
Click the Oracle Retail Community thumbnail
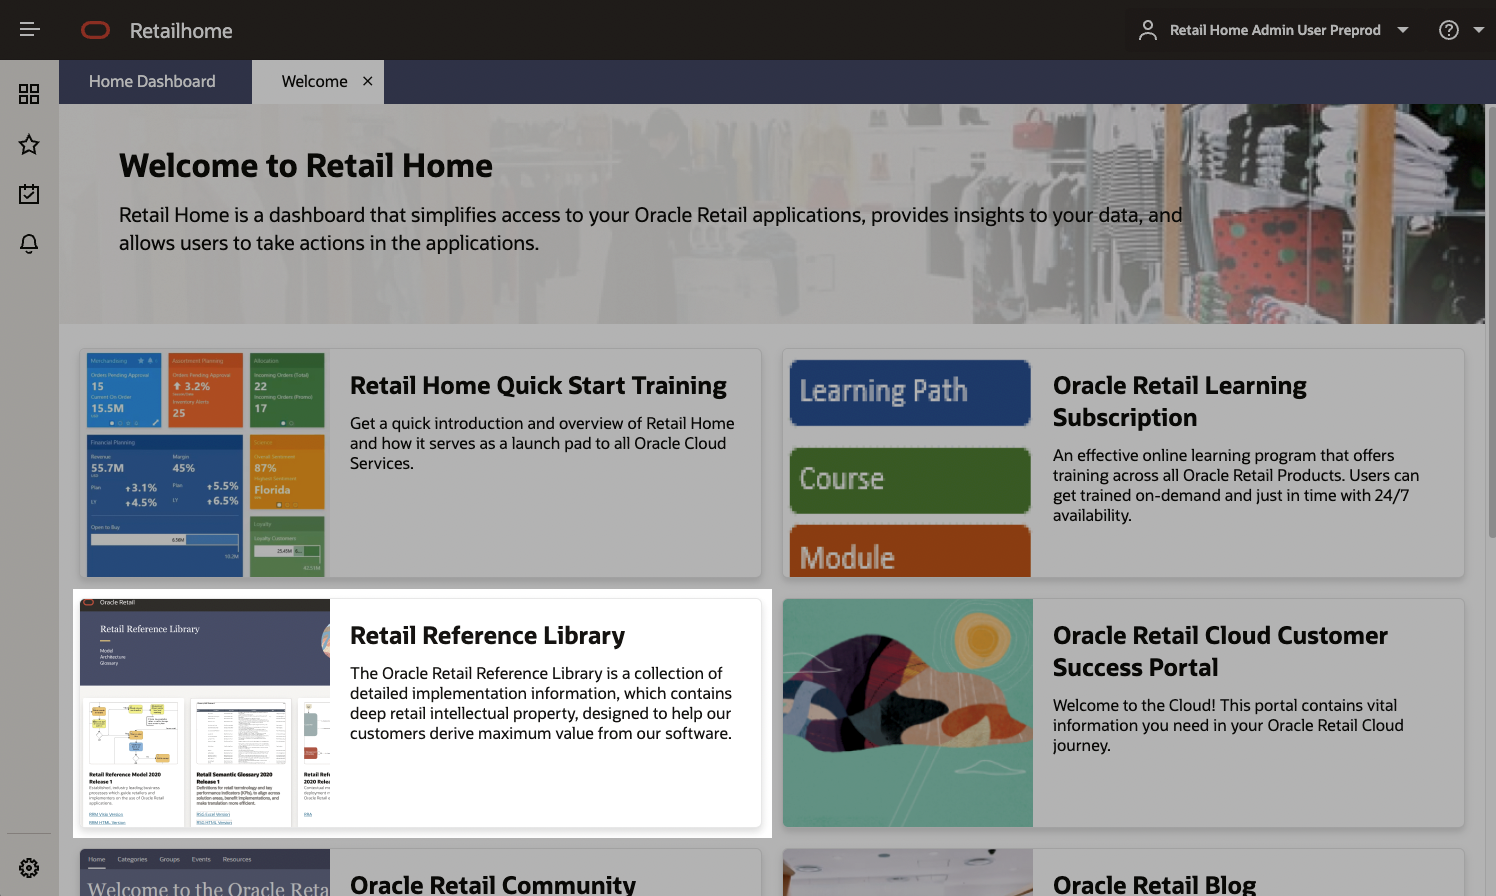point(205,873)
